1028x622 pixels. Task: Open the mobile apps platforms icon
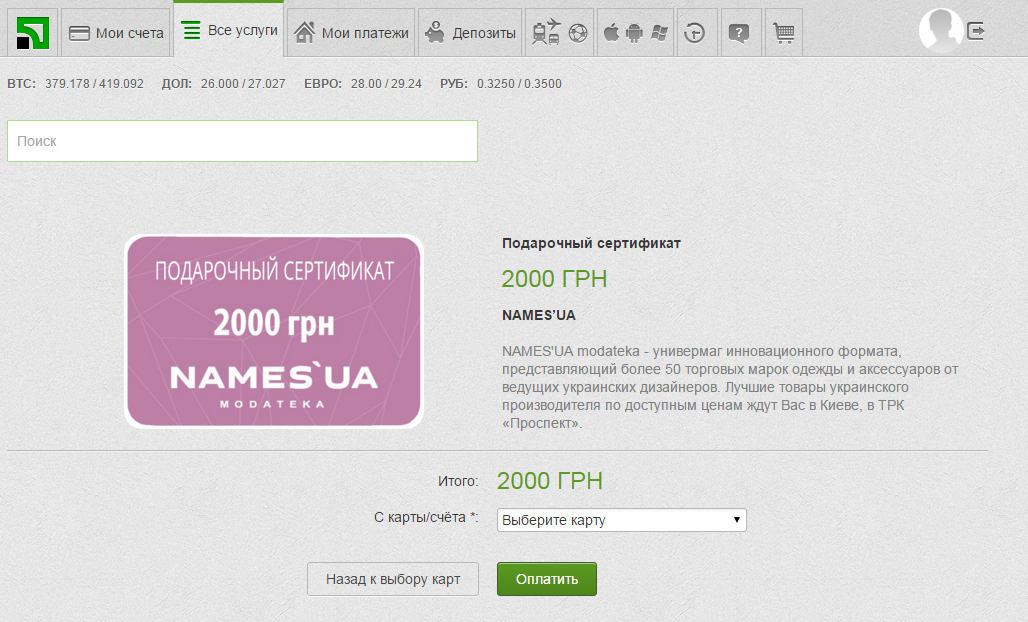coord(634,33)
